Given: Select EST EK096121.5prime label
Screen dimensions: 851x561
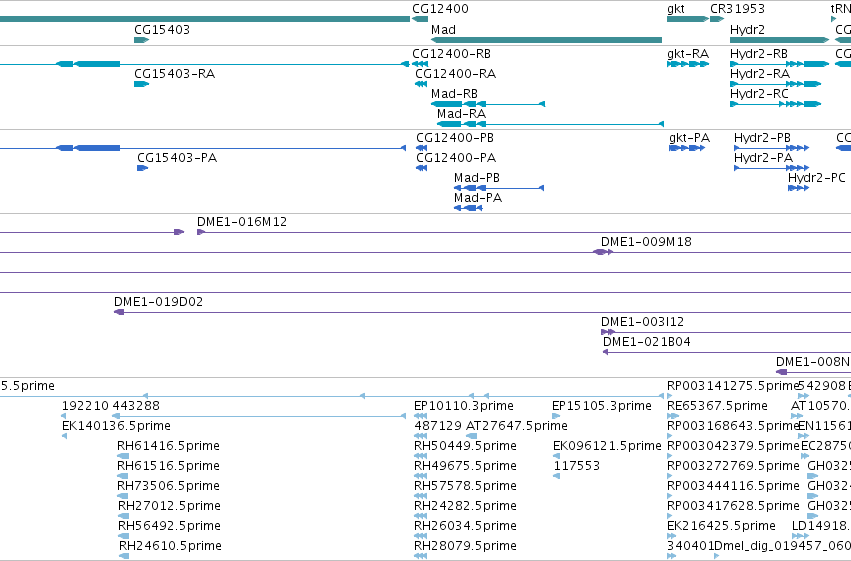Looking at the screenshot, I should [x=607, y=446].
